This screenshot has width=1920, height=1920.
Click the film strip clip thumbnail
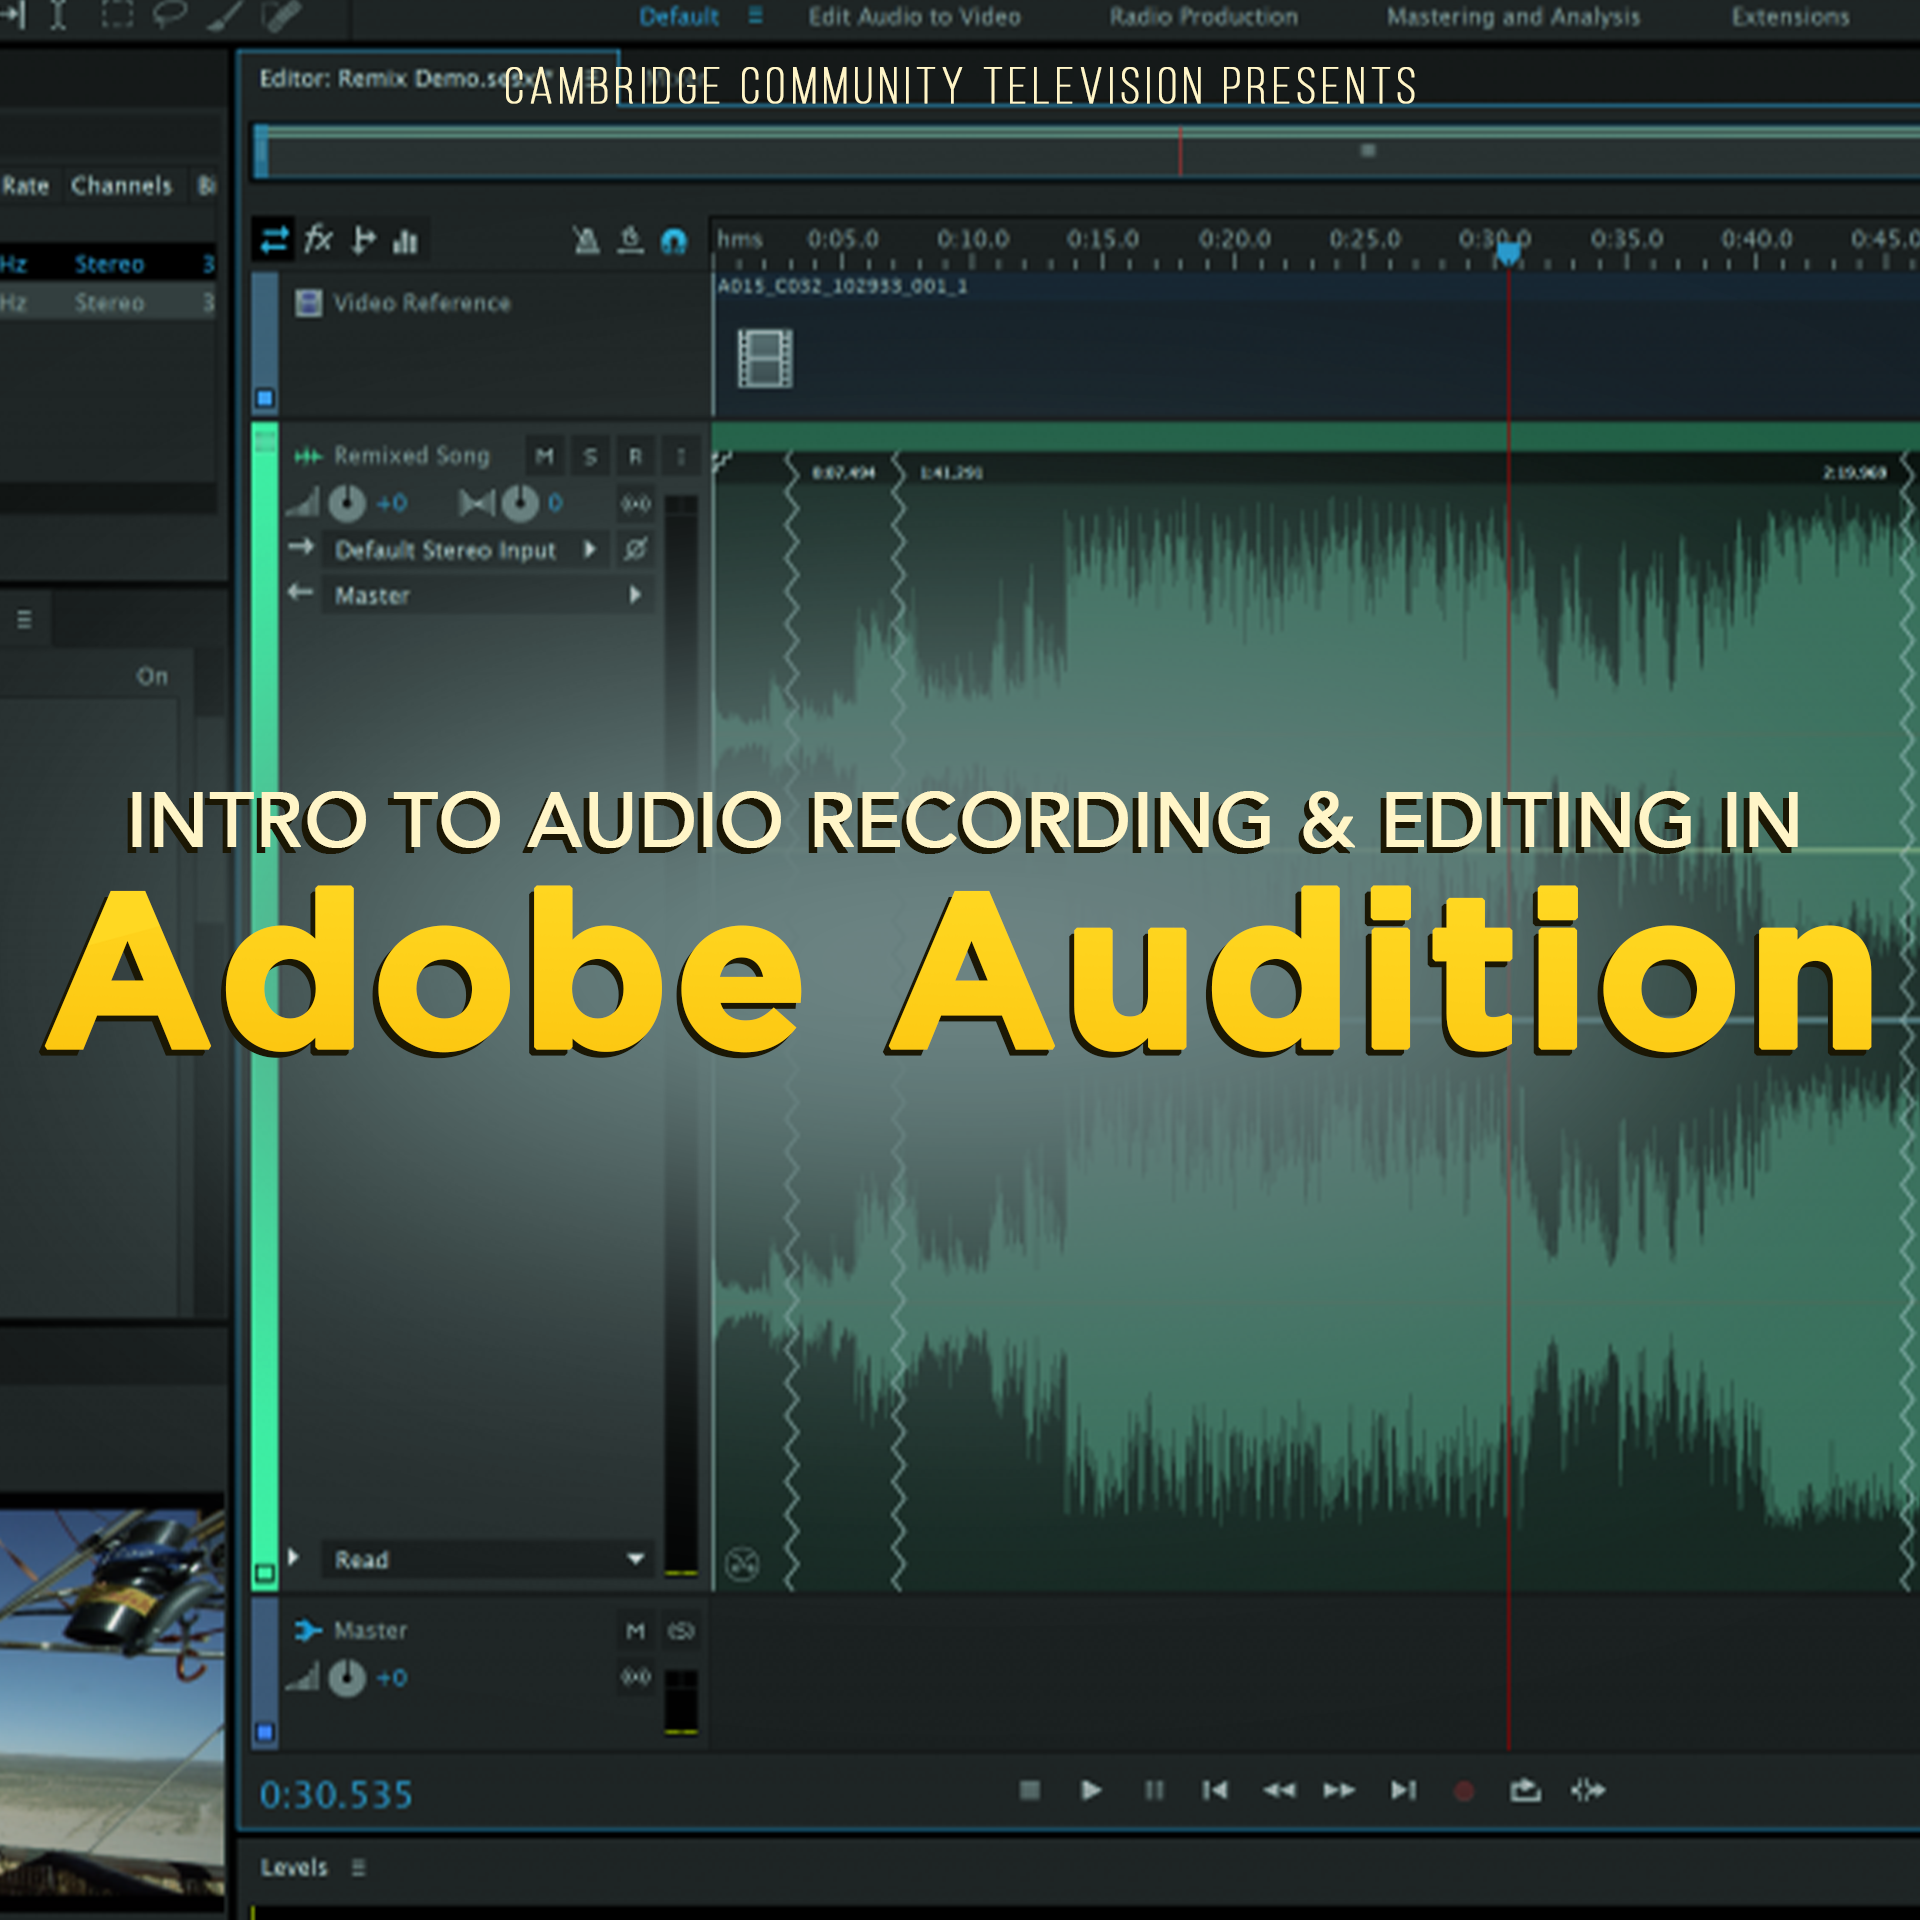click(765, 358)
